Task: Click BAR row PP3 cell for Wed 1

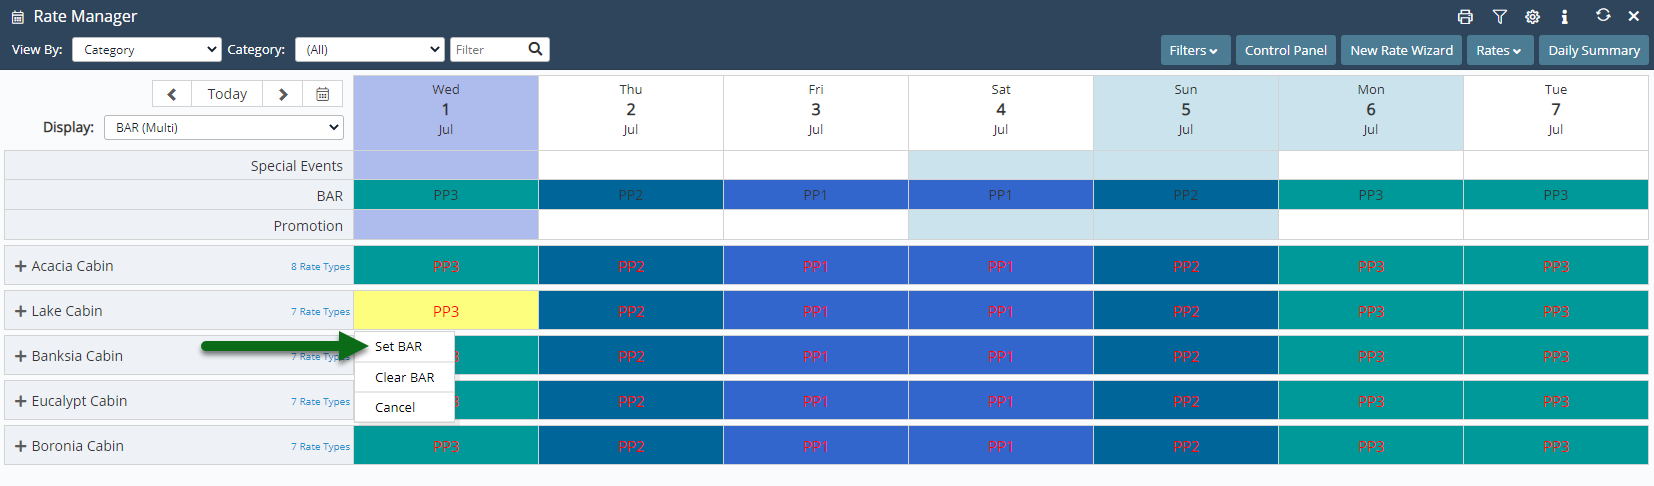Action: pos(446,195)
